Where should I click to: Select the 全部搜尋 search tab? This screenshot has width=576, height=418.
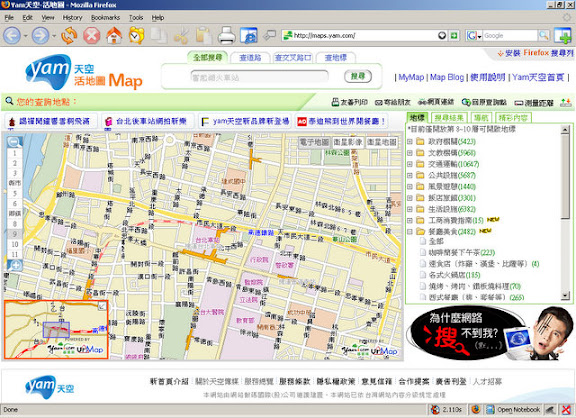tap(208, 57)
